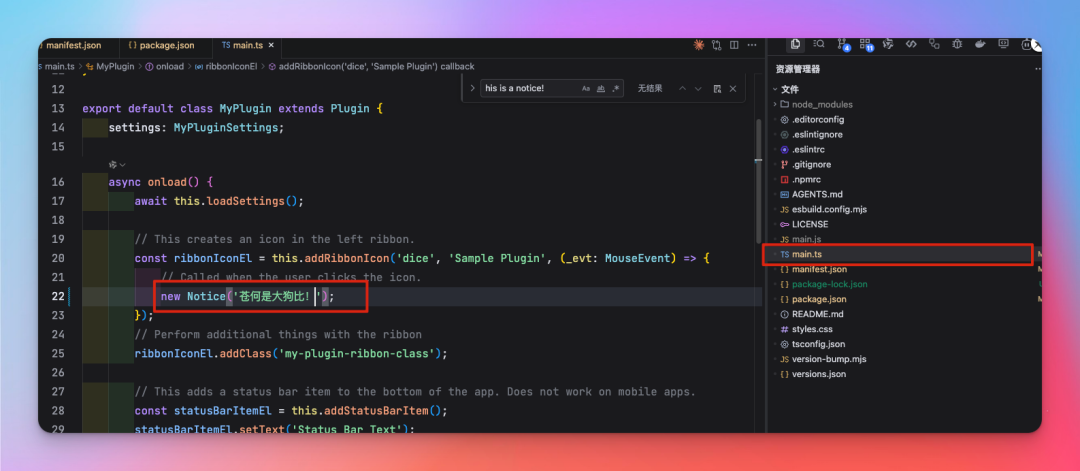Click the 资源管理器 panel title
The height and width of the screenshot is (471, 1080).
(798, 69)
